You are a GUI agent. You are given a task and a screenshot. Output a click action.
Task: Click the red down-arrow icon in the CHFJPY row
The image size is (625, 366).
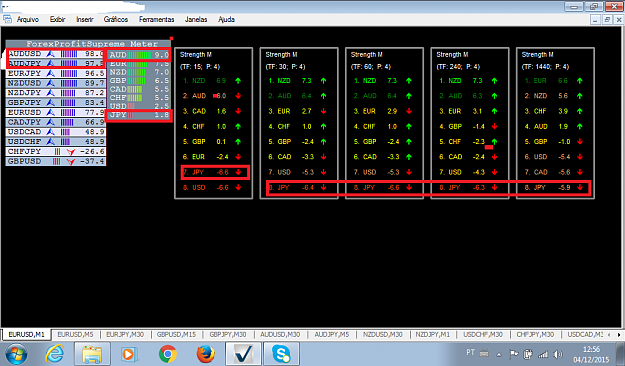(x=71, y=152)
